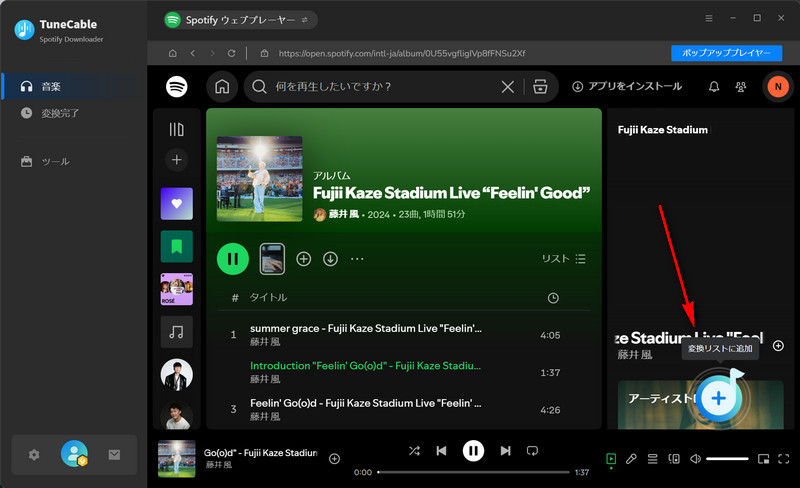Switch source via Spotify ウェブプレーヤー selector
The width and height of the screenshot is (800, 488).
(x=240, y=20)
